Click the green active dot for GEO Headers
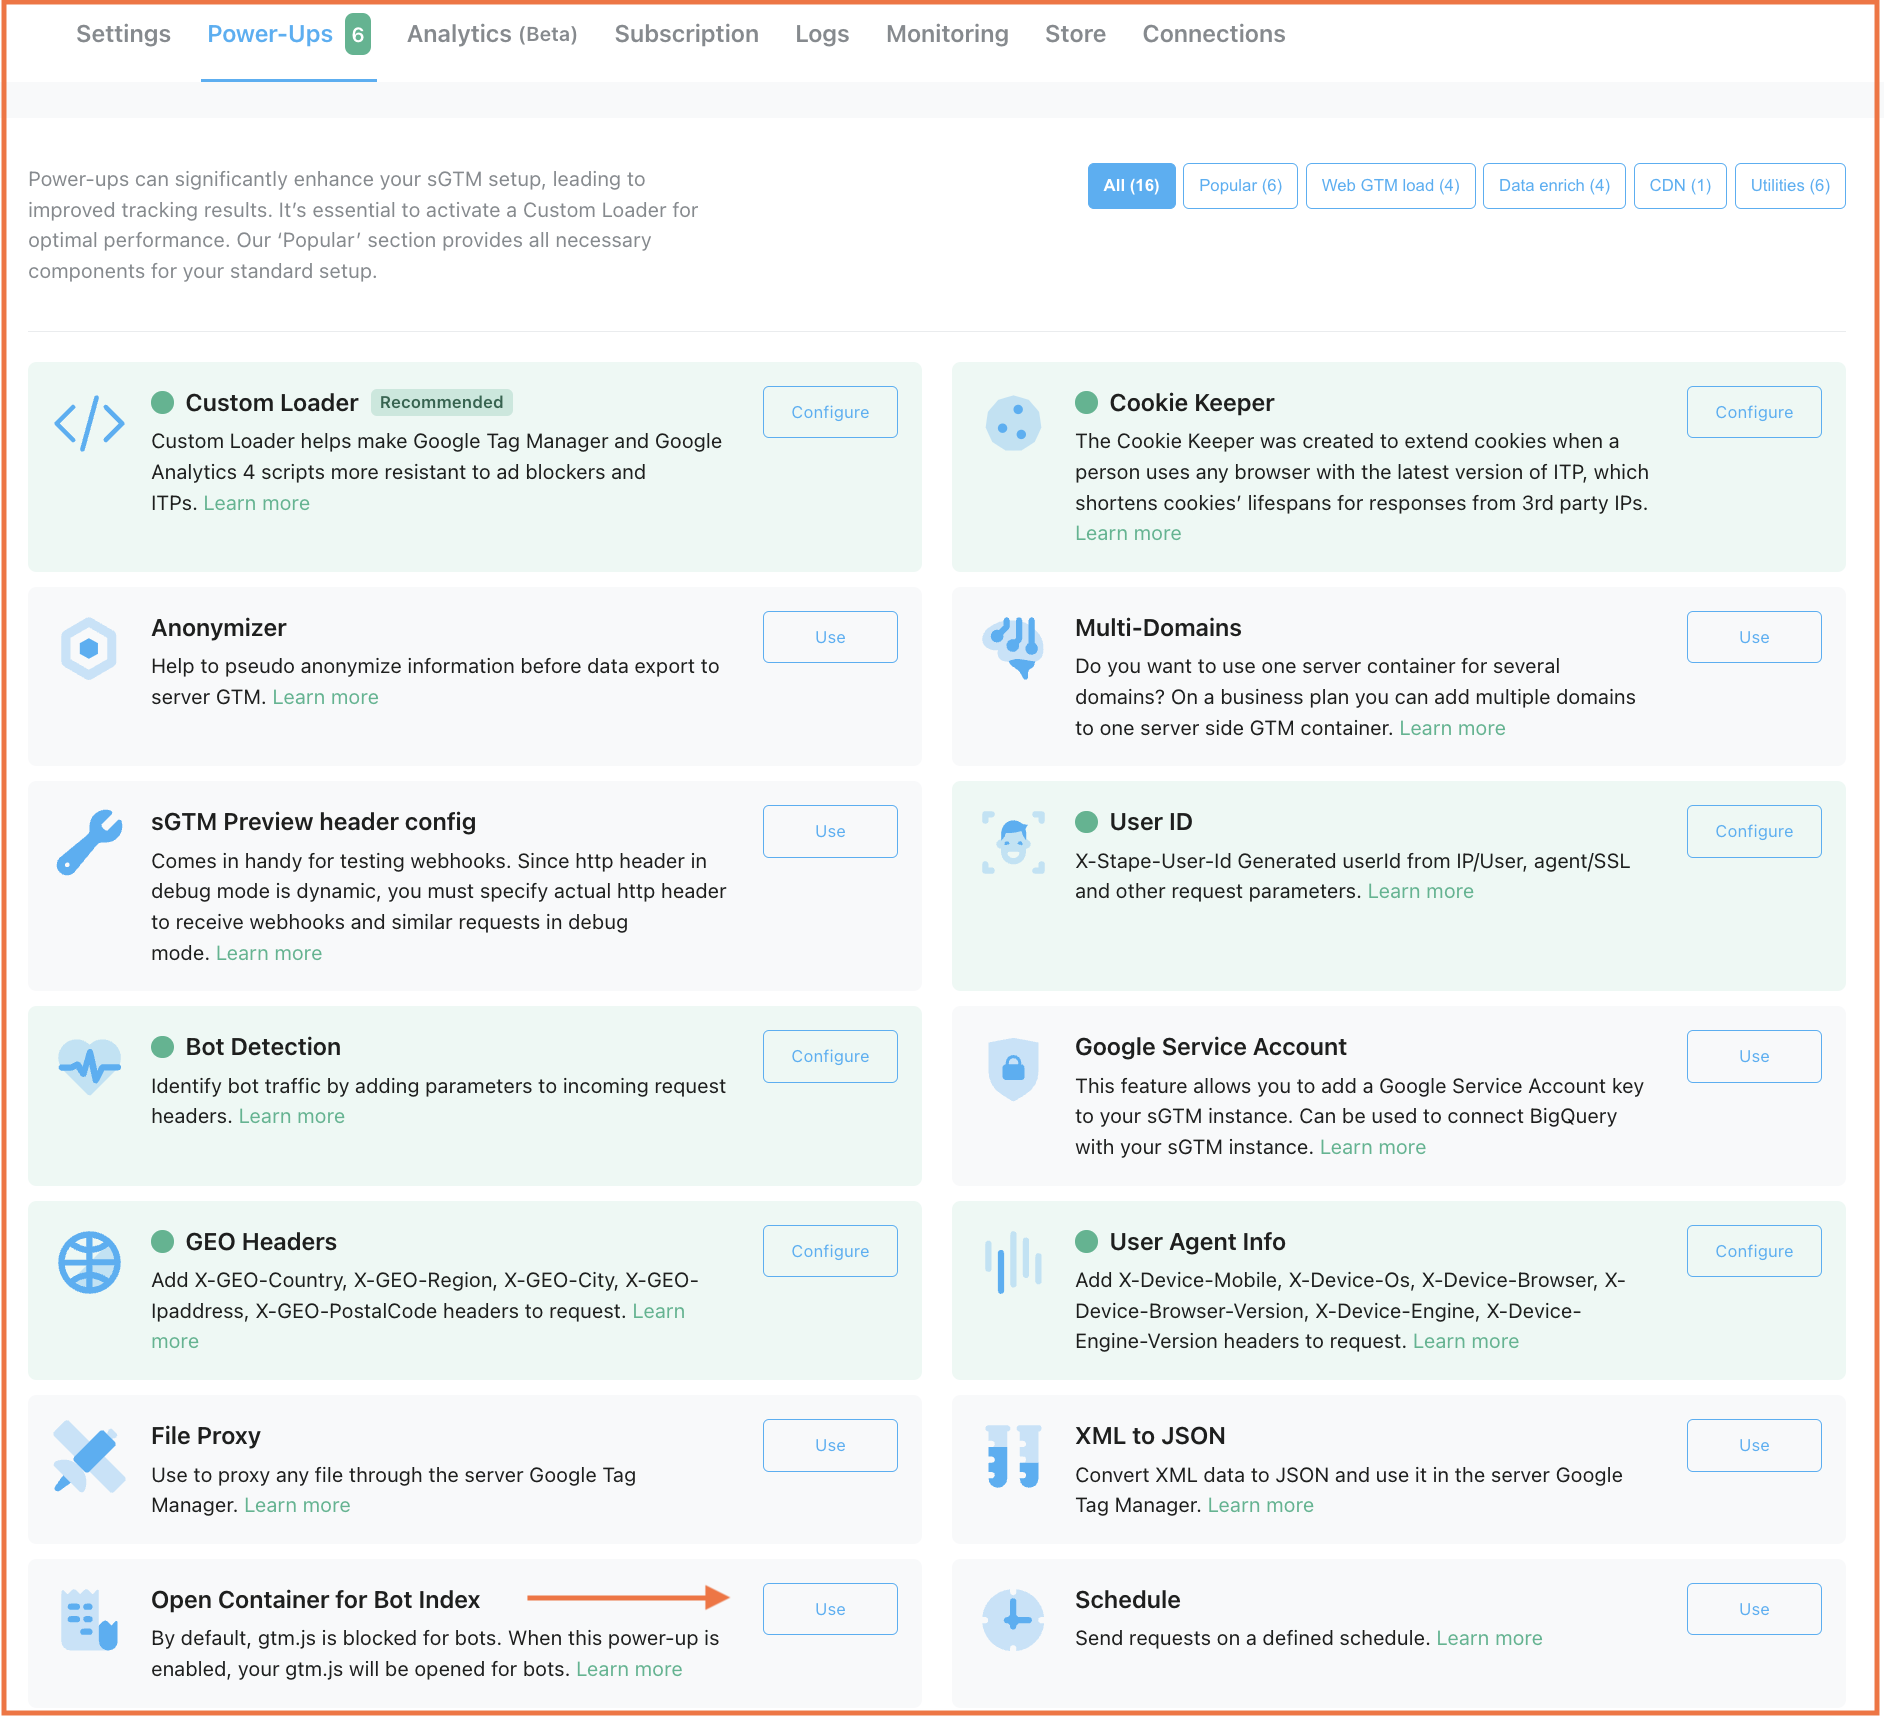 pos(163,1241)
